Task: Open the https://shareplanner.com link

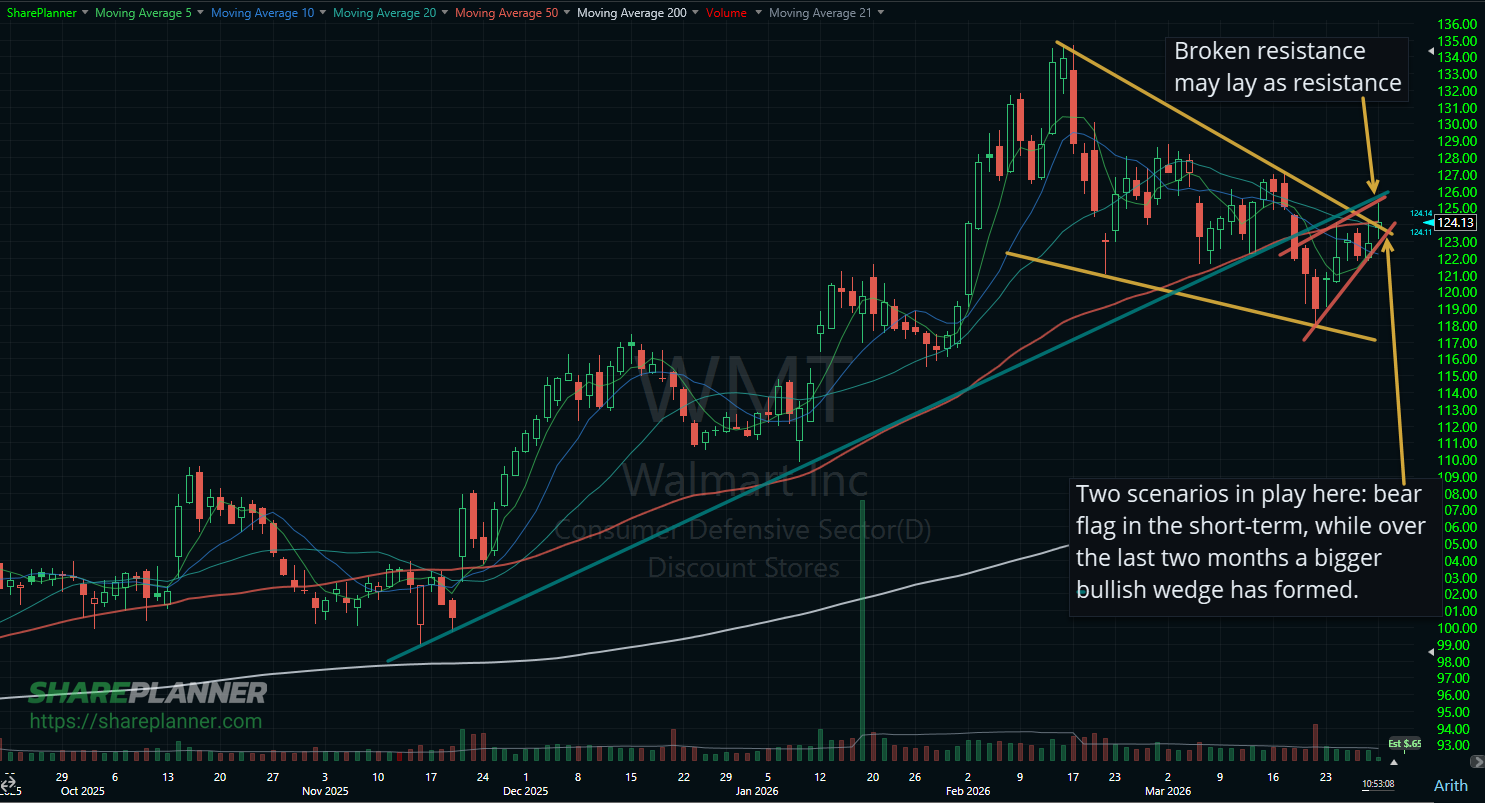Action: pos(145,720)
